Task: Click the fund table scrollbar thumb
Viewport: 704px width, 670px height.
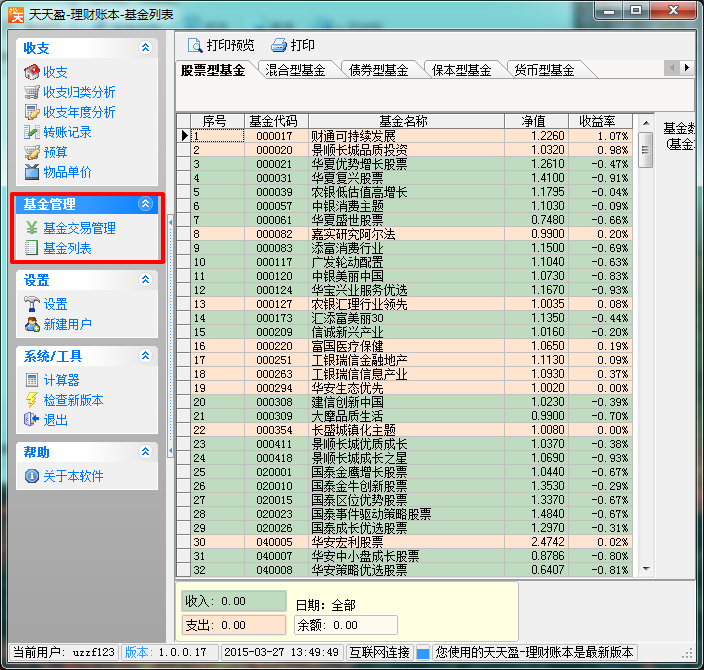Action: pyautogui.click(x=646, y=150)
